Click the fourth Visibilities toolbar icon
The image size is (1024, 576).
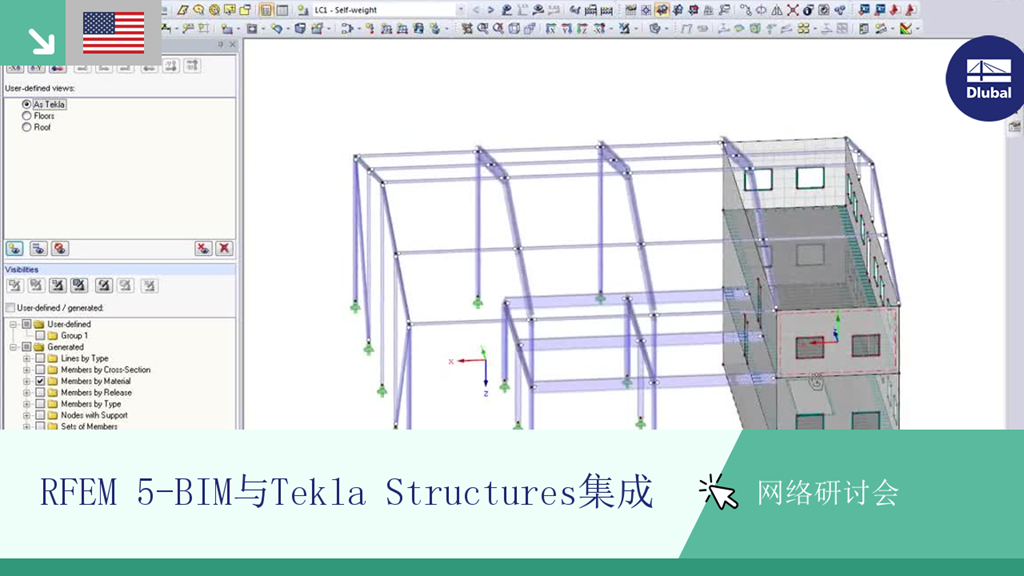tap(79, 285)
